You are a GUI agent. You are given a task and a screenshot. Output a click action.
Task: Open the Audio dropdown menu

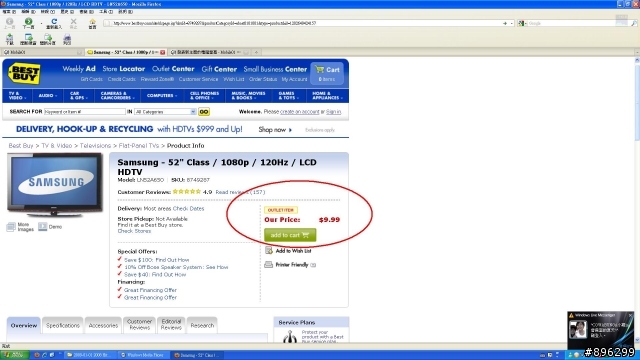click(48, 96)
